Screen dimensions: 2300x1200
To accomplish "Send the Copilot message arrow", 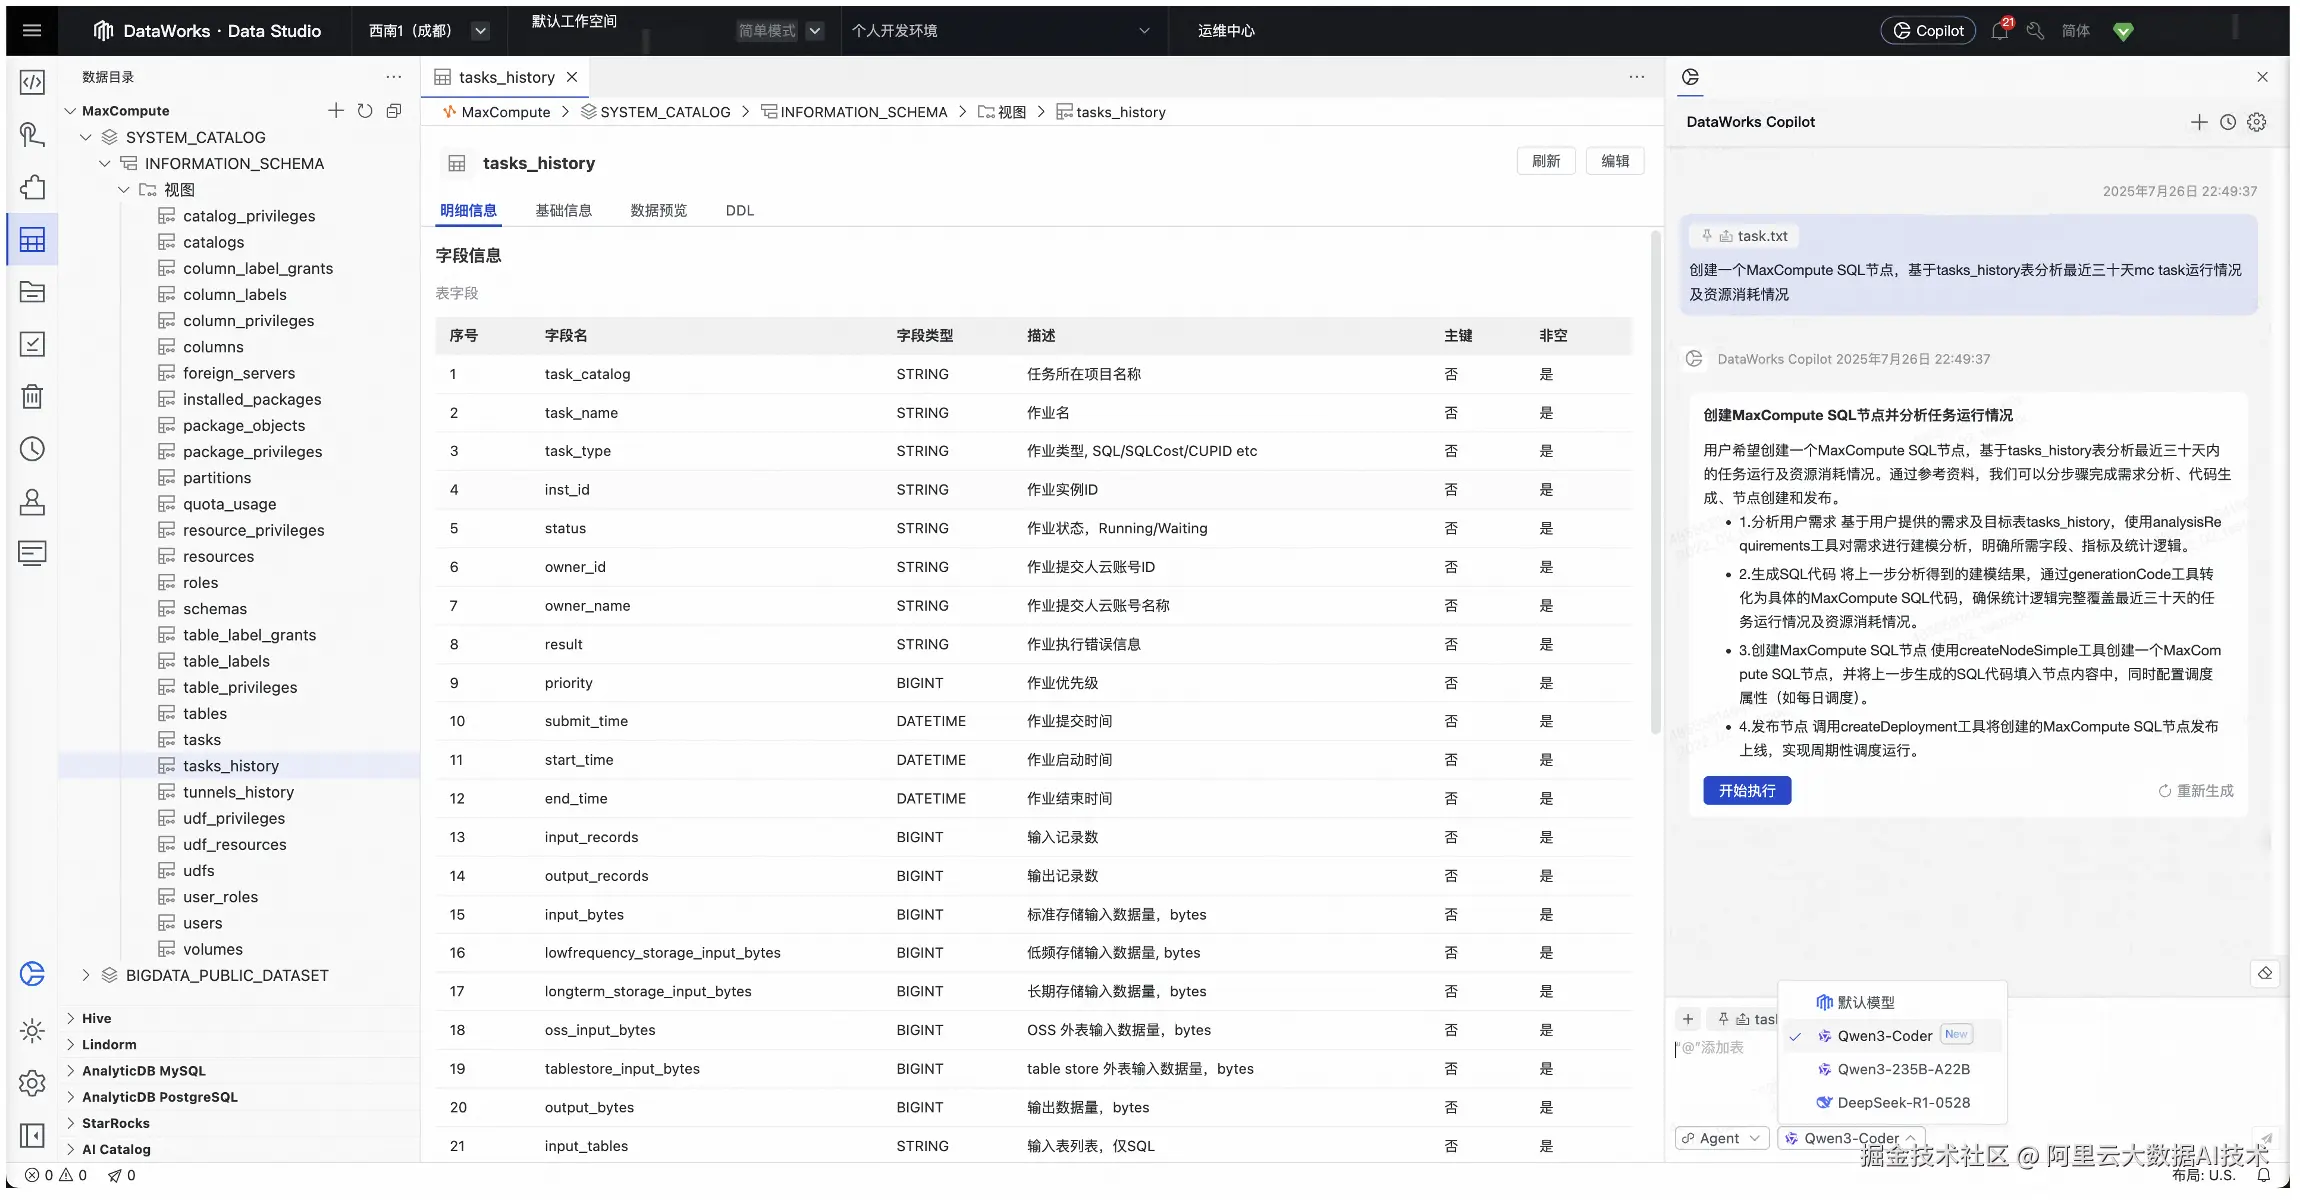I will click(2264, 1138).
